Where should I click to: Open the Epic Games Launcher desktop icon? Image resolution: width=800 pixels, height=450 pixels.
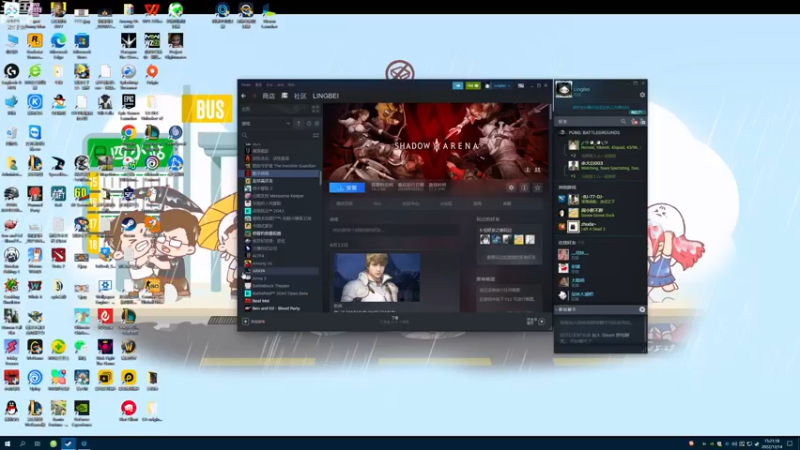tap(129, 106)
